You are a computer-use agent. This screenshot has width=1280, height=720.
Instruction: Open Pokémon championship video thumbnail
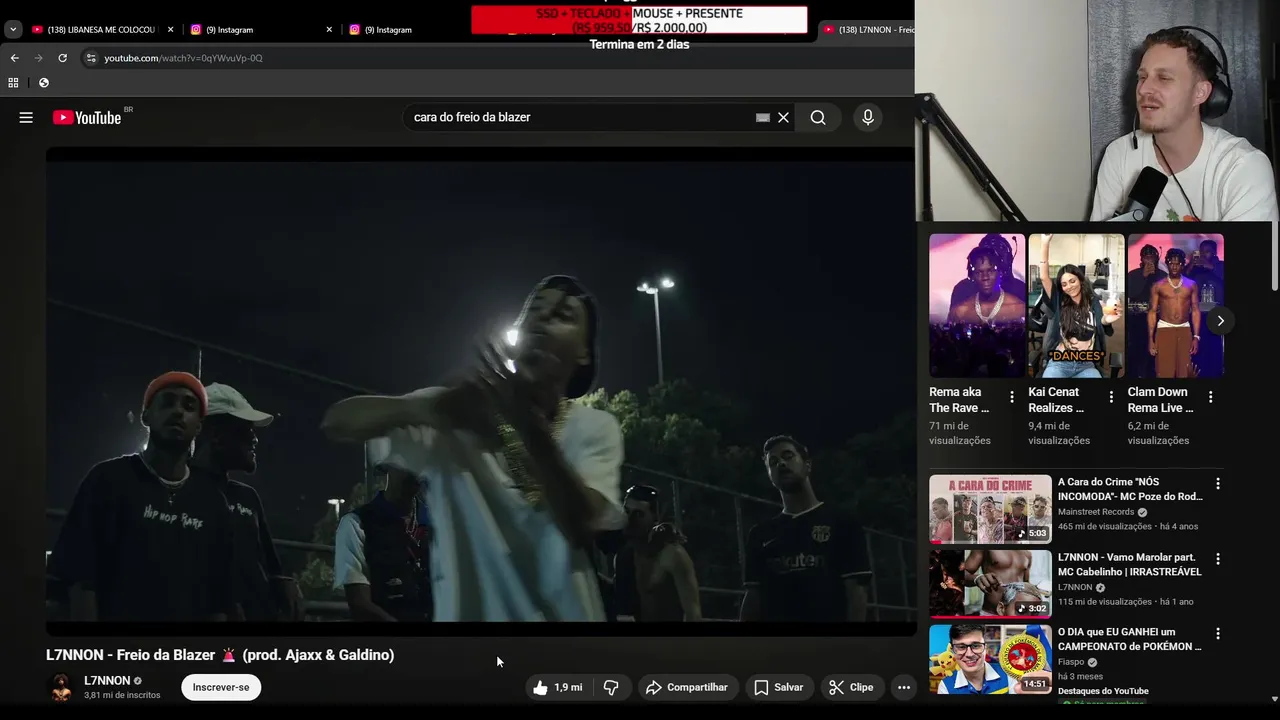[x=990, y=659]
